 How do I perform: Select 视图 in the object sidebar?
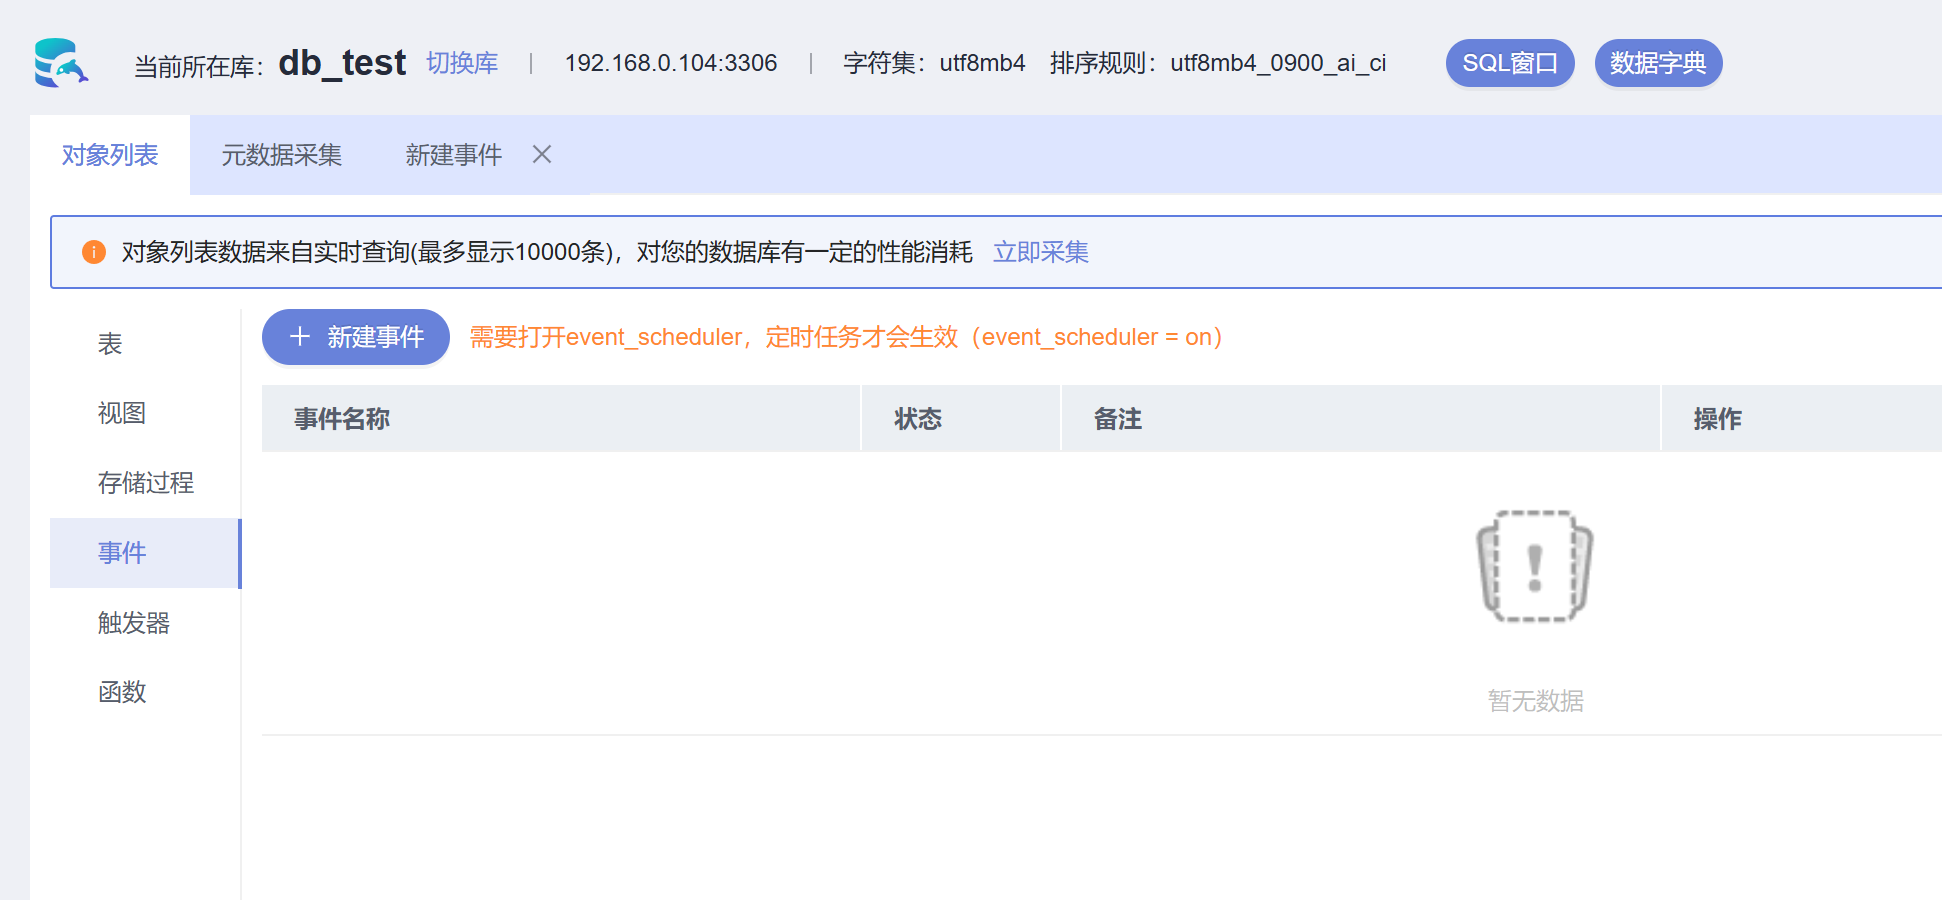tap(122, 413)
